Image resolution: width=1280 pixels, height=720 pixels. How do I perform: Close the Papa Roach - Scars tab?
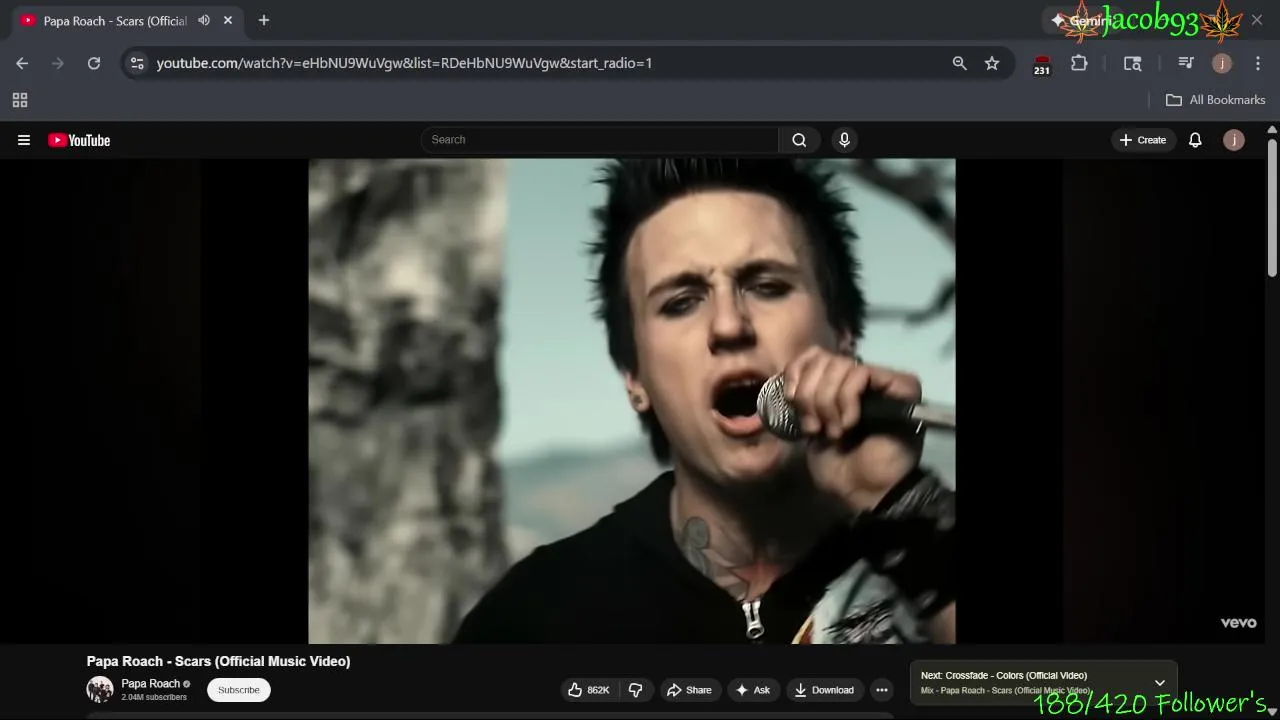click(x=228, y=20)
